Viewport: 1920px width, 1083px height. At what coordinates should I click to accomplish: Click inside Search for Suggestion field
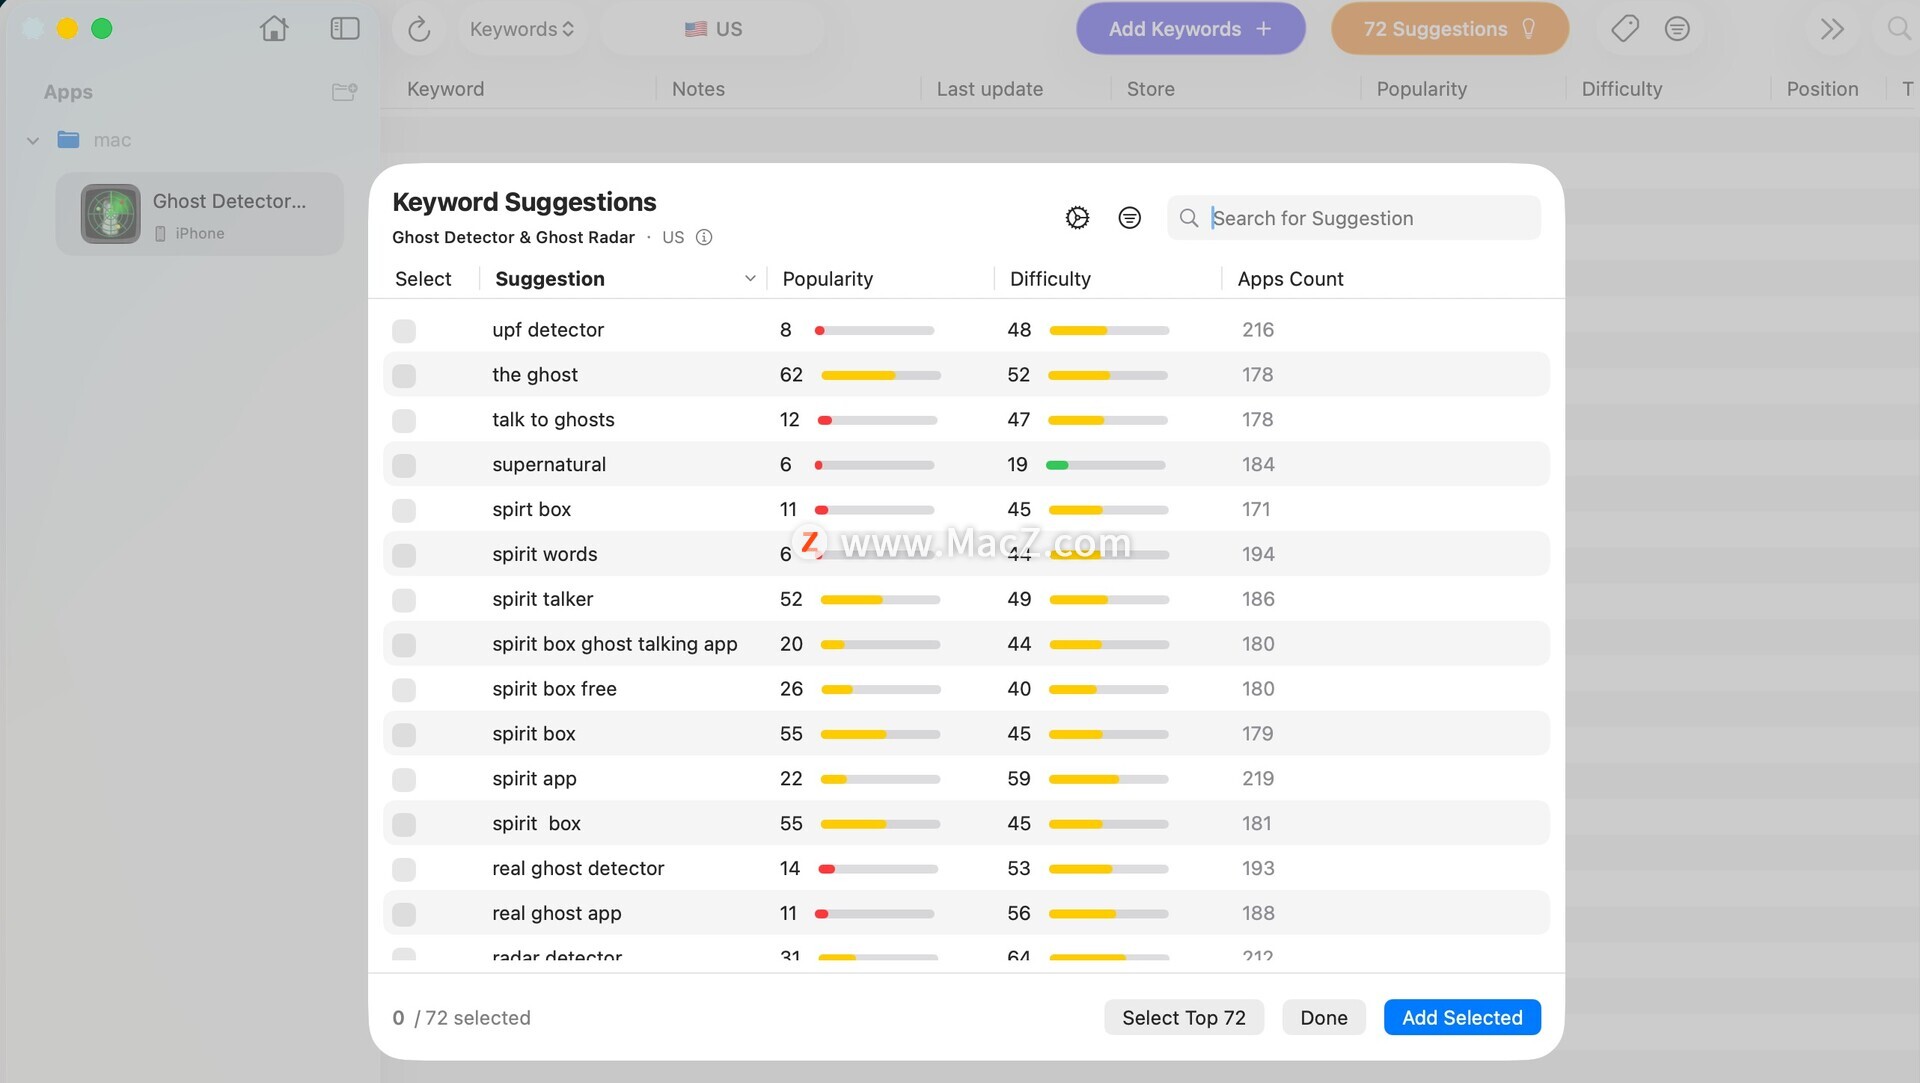[1354, 218]
